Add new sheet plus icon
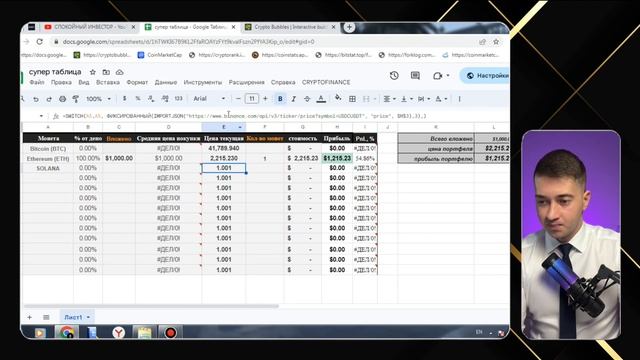 [x=29, y=317]
